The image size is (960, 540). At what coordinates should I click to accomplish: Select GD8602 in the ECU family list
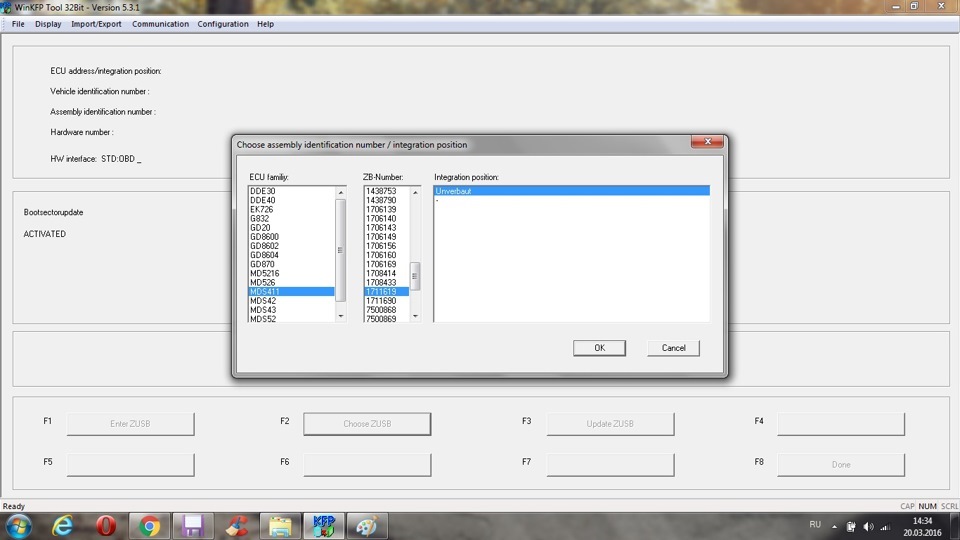pyautogui.click(x=265, y=246)
